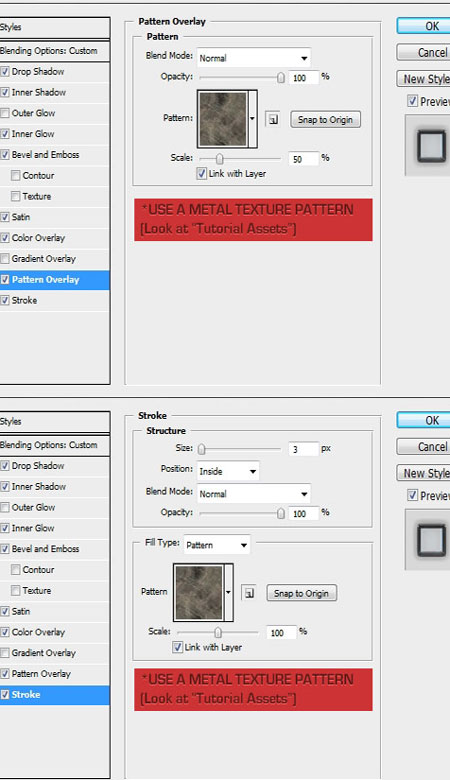Viewport: 450px width, 780px height.
Task: Click Scale field showing 50 percent
Action: [x=304, y=159]
